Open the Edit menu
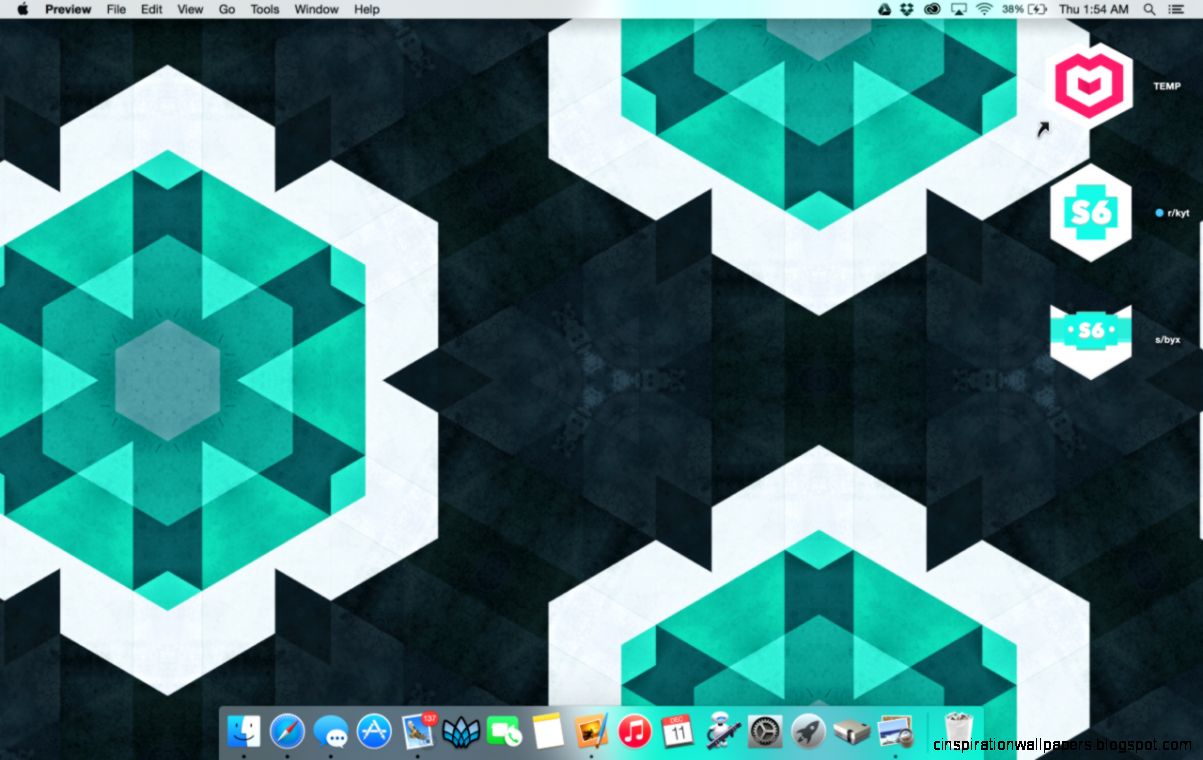Image resolution: width=1203 pixels, height=760 pixels. tap(151, 9)
